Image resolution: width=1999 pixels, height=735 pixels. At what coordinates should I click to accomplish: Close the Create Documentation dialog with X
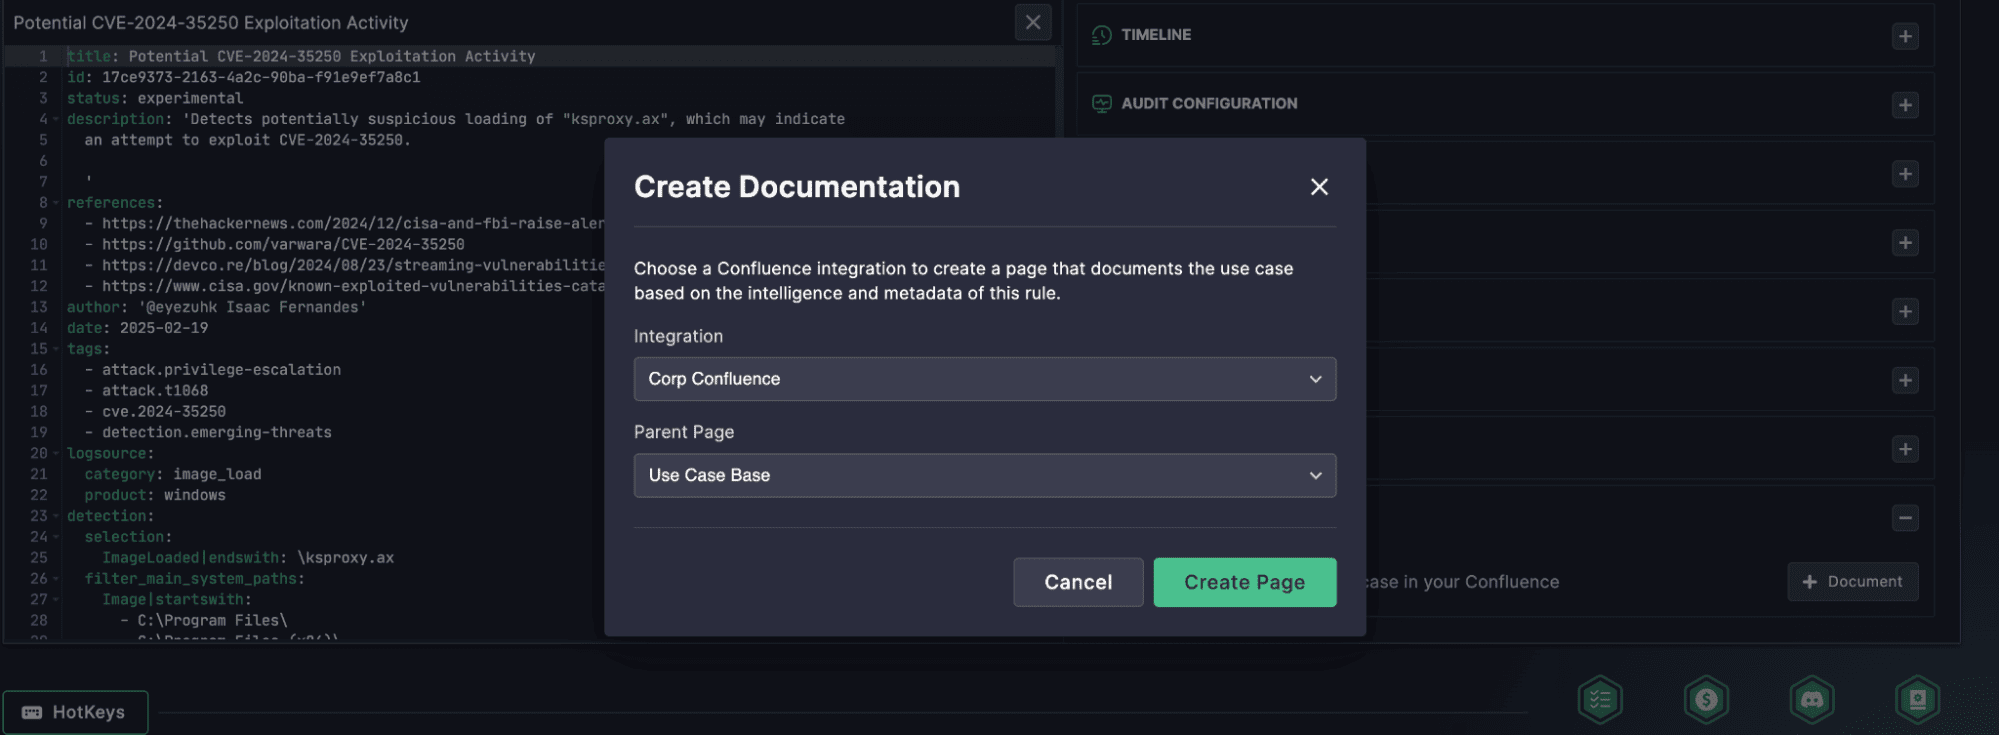click(x=1319, y=187)
